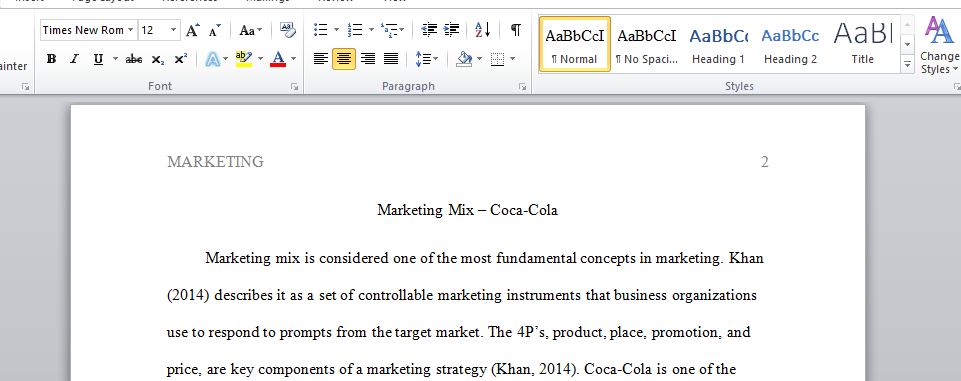The image size is (961, 381).
Task: Click Multilevel List icon
Action: [389, 30]
